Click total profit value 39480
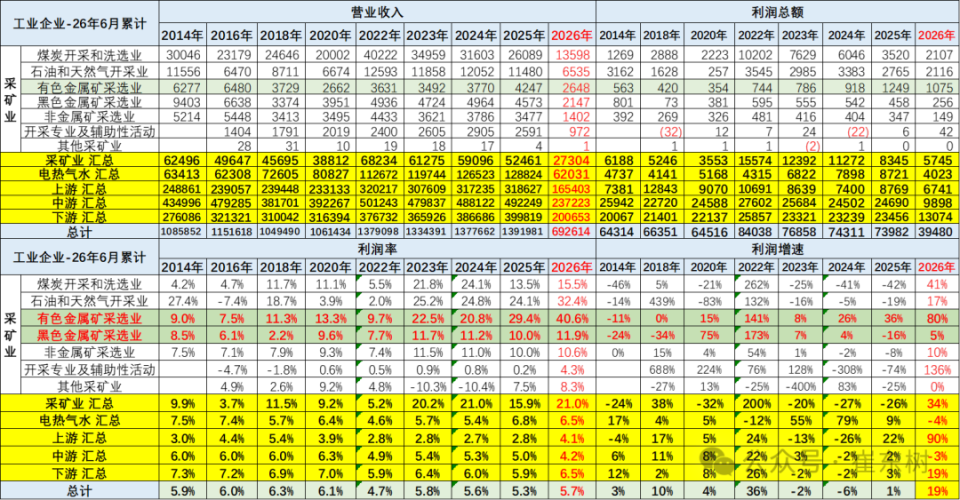 (936, 232)
